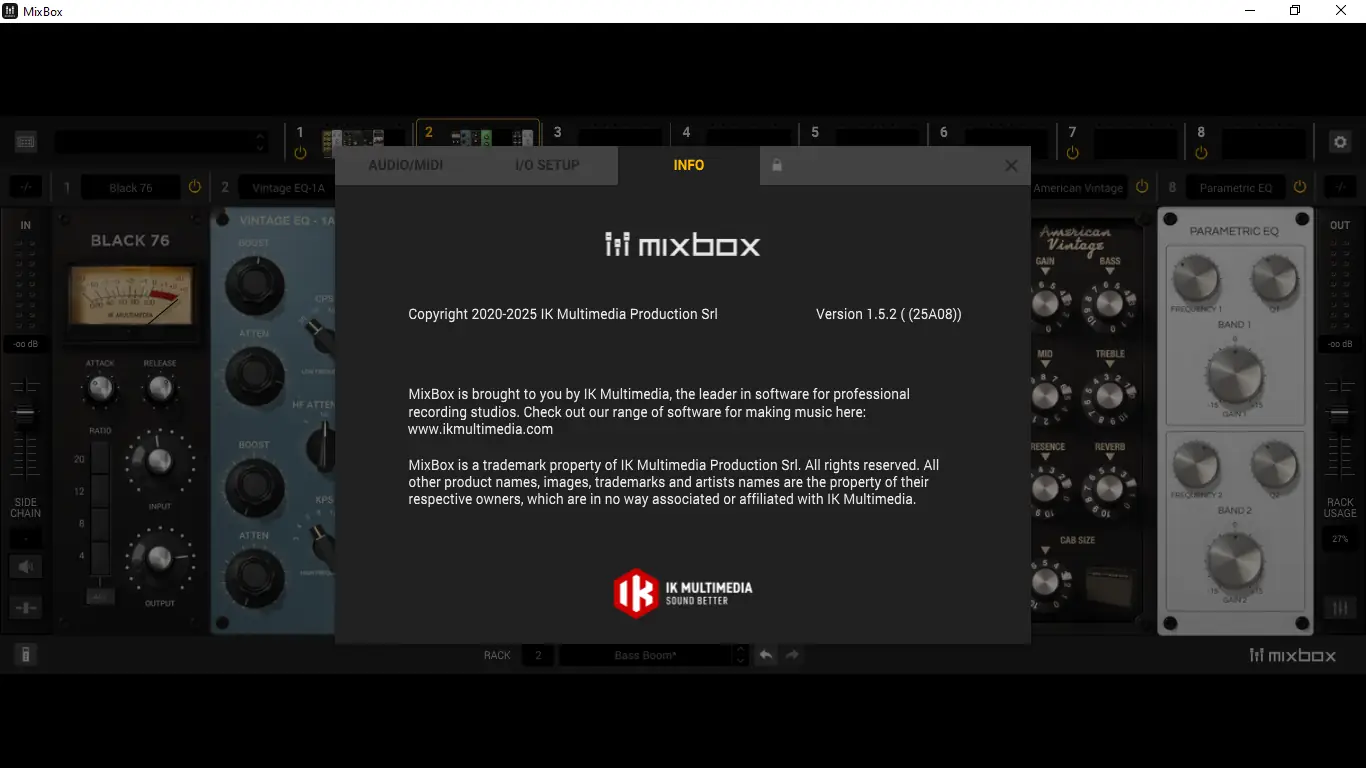Viewport: 1366px width, 768px height.
Task: Click the stepper arrows on the top preset field
Action: (x=261, y=142)
